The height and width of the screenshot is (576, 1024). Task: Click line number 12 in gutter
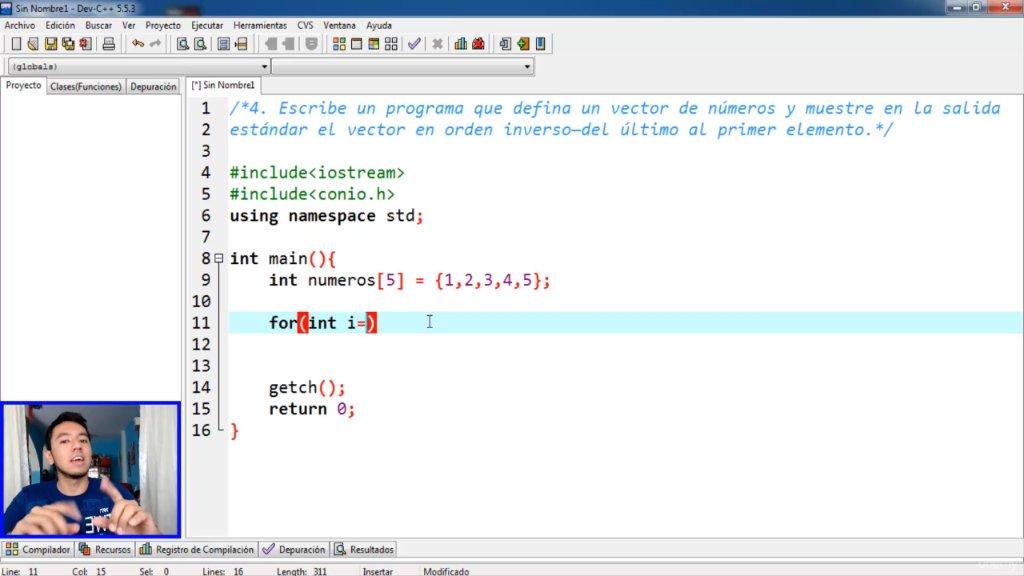click(201, 344)
